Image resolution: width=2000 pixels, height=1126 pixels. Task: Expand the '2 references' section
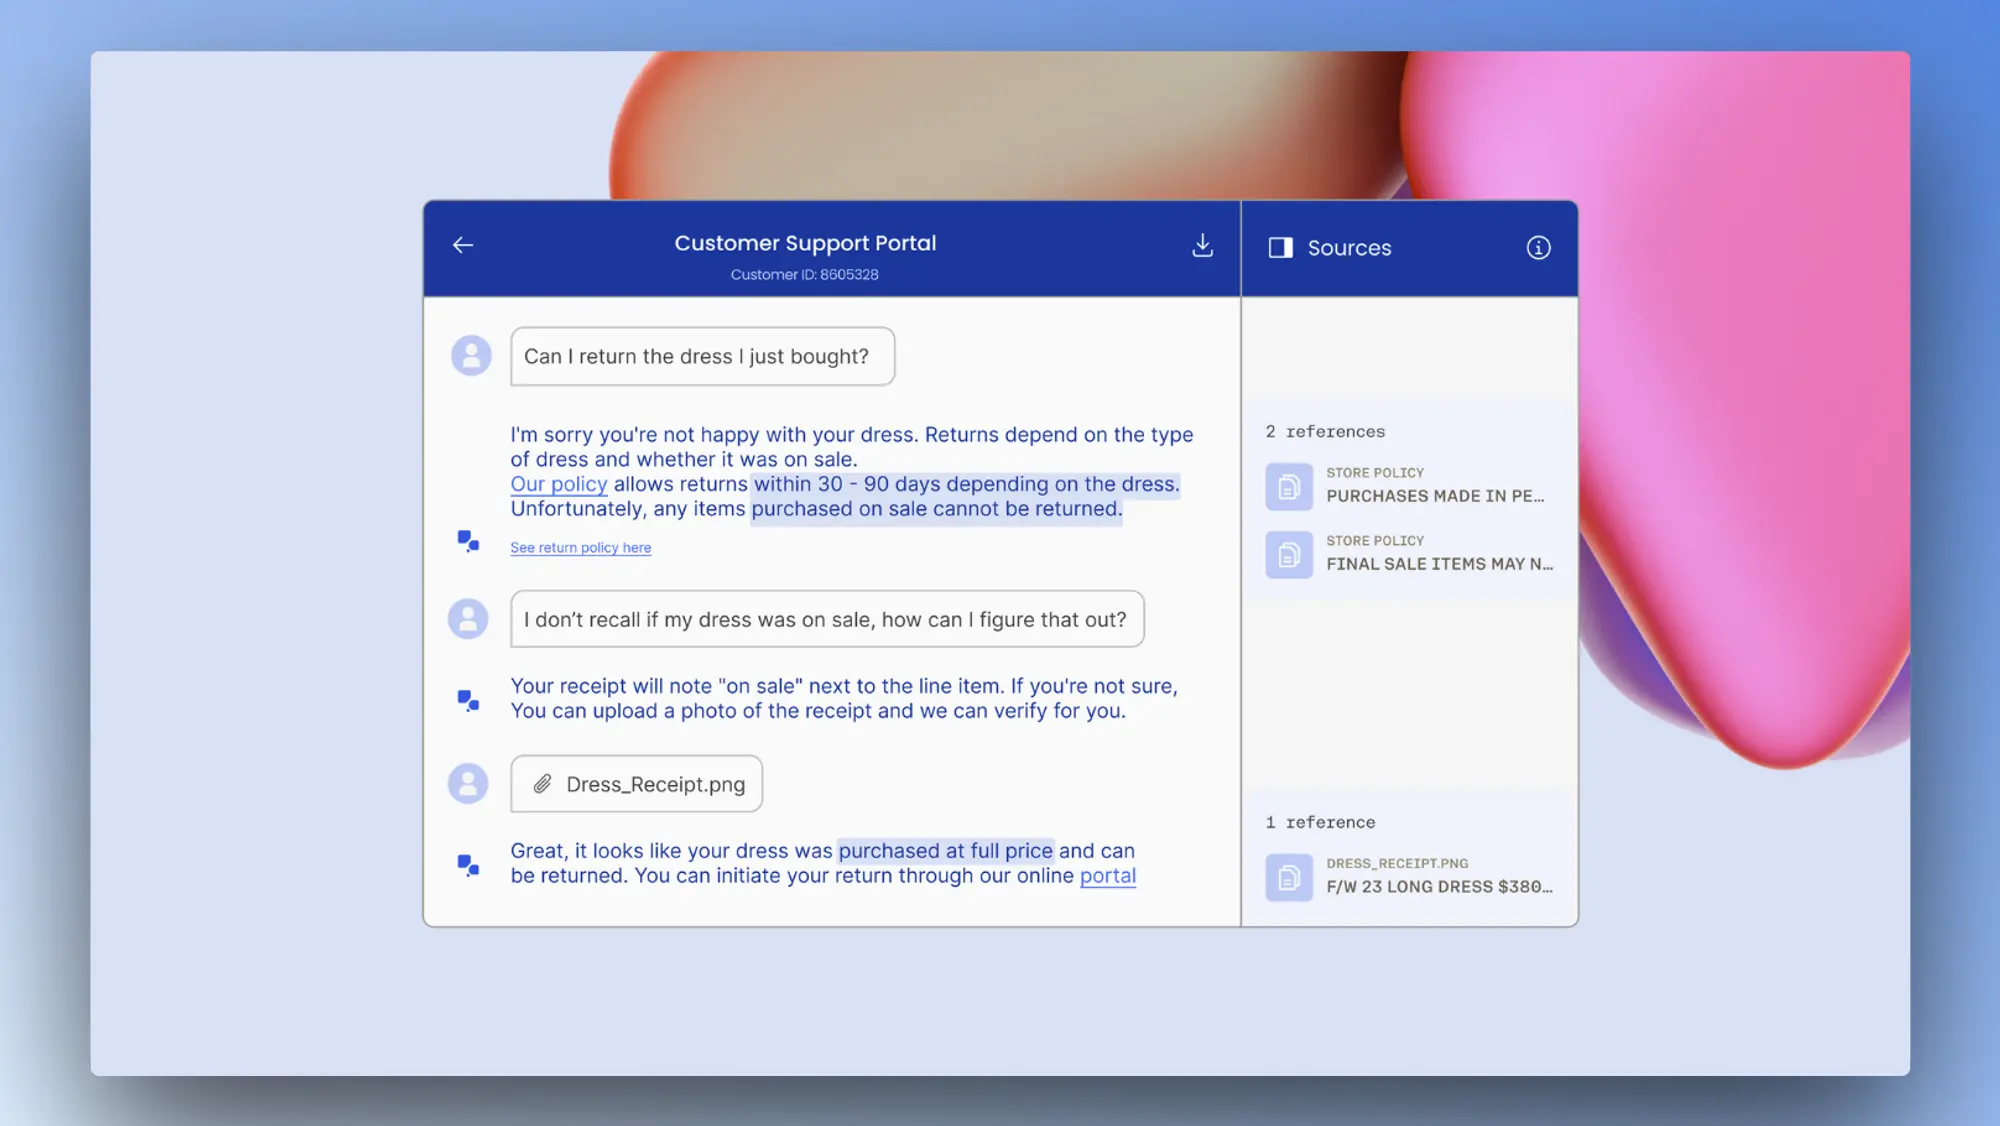coord(1325,431)
